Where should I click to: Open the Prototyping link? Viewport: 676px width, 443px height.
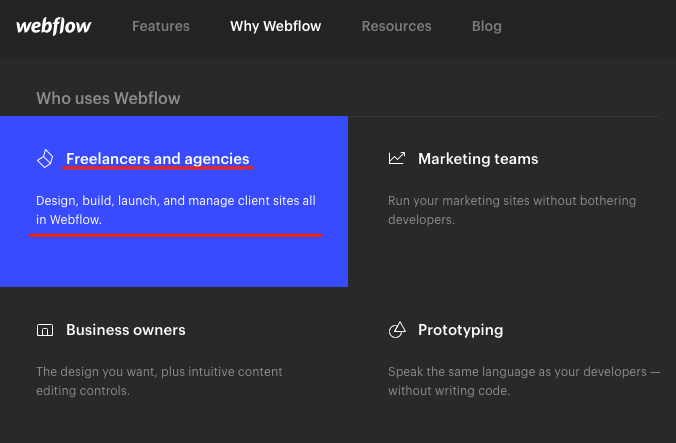[460, 330]
